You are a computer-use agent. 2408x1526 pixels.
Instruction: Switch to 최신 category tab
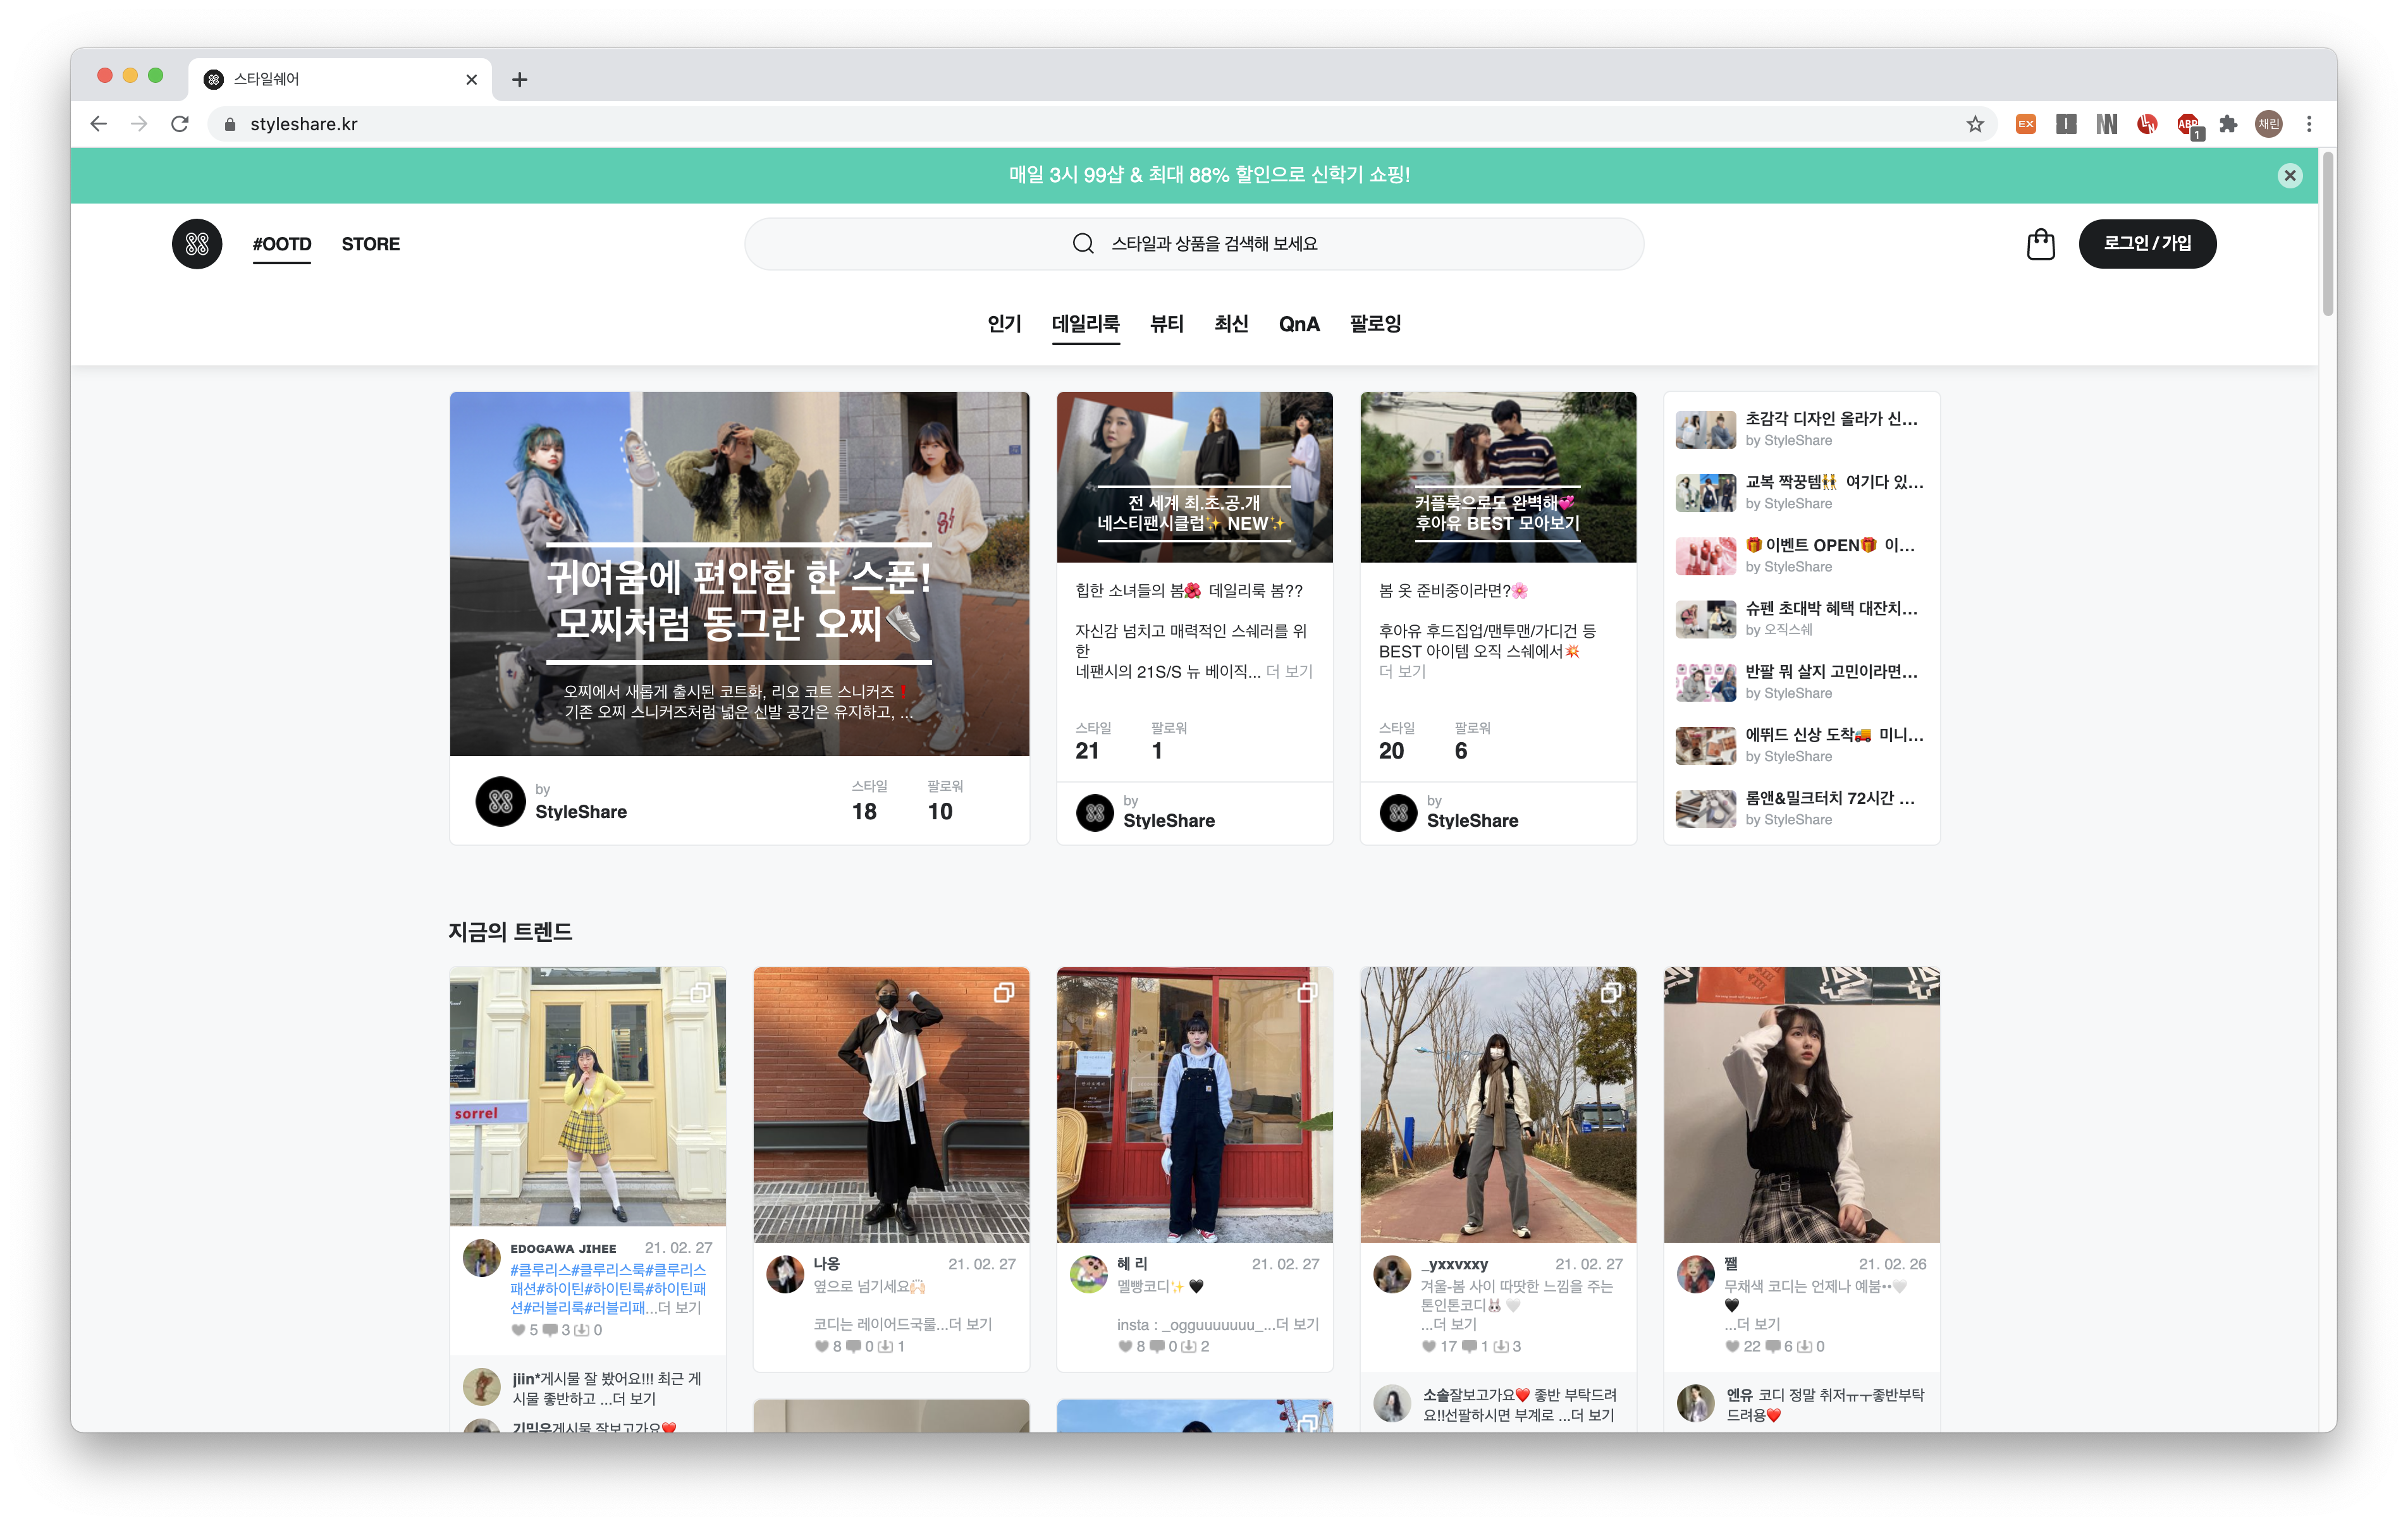pyautogui.click(x=1231, y=324)
